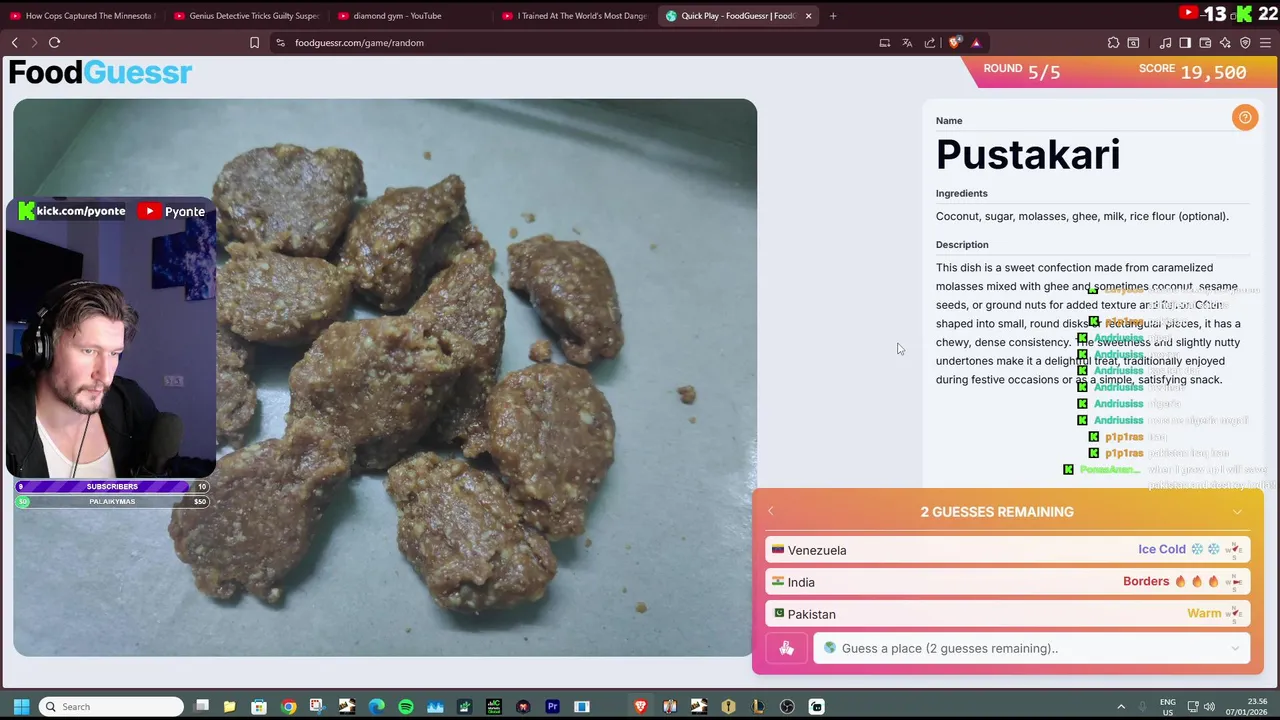
Task: Open the browser hamburger menu
Action: coord(1265,43)
